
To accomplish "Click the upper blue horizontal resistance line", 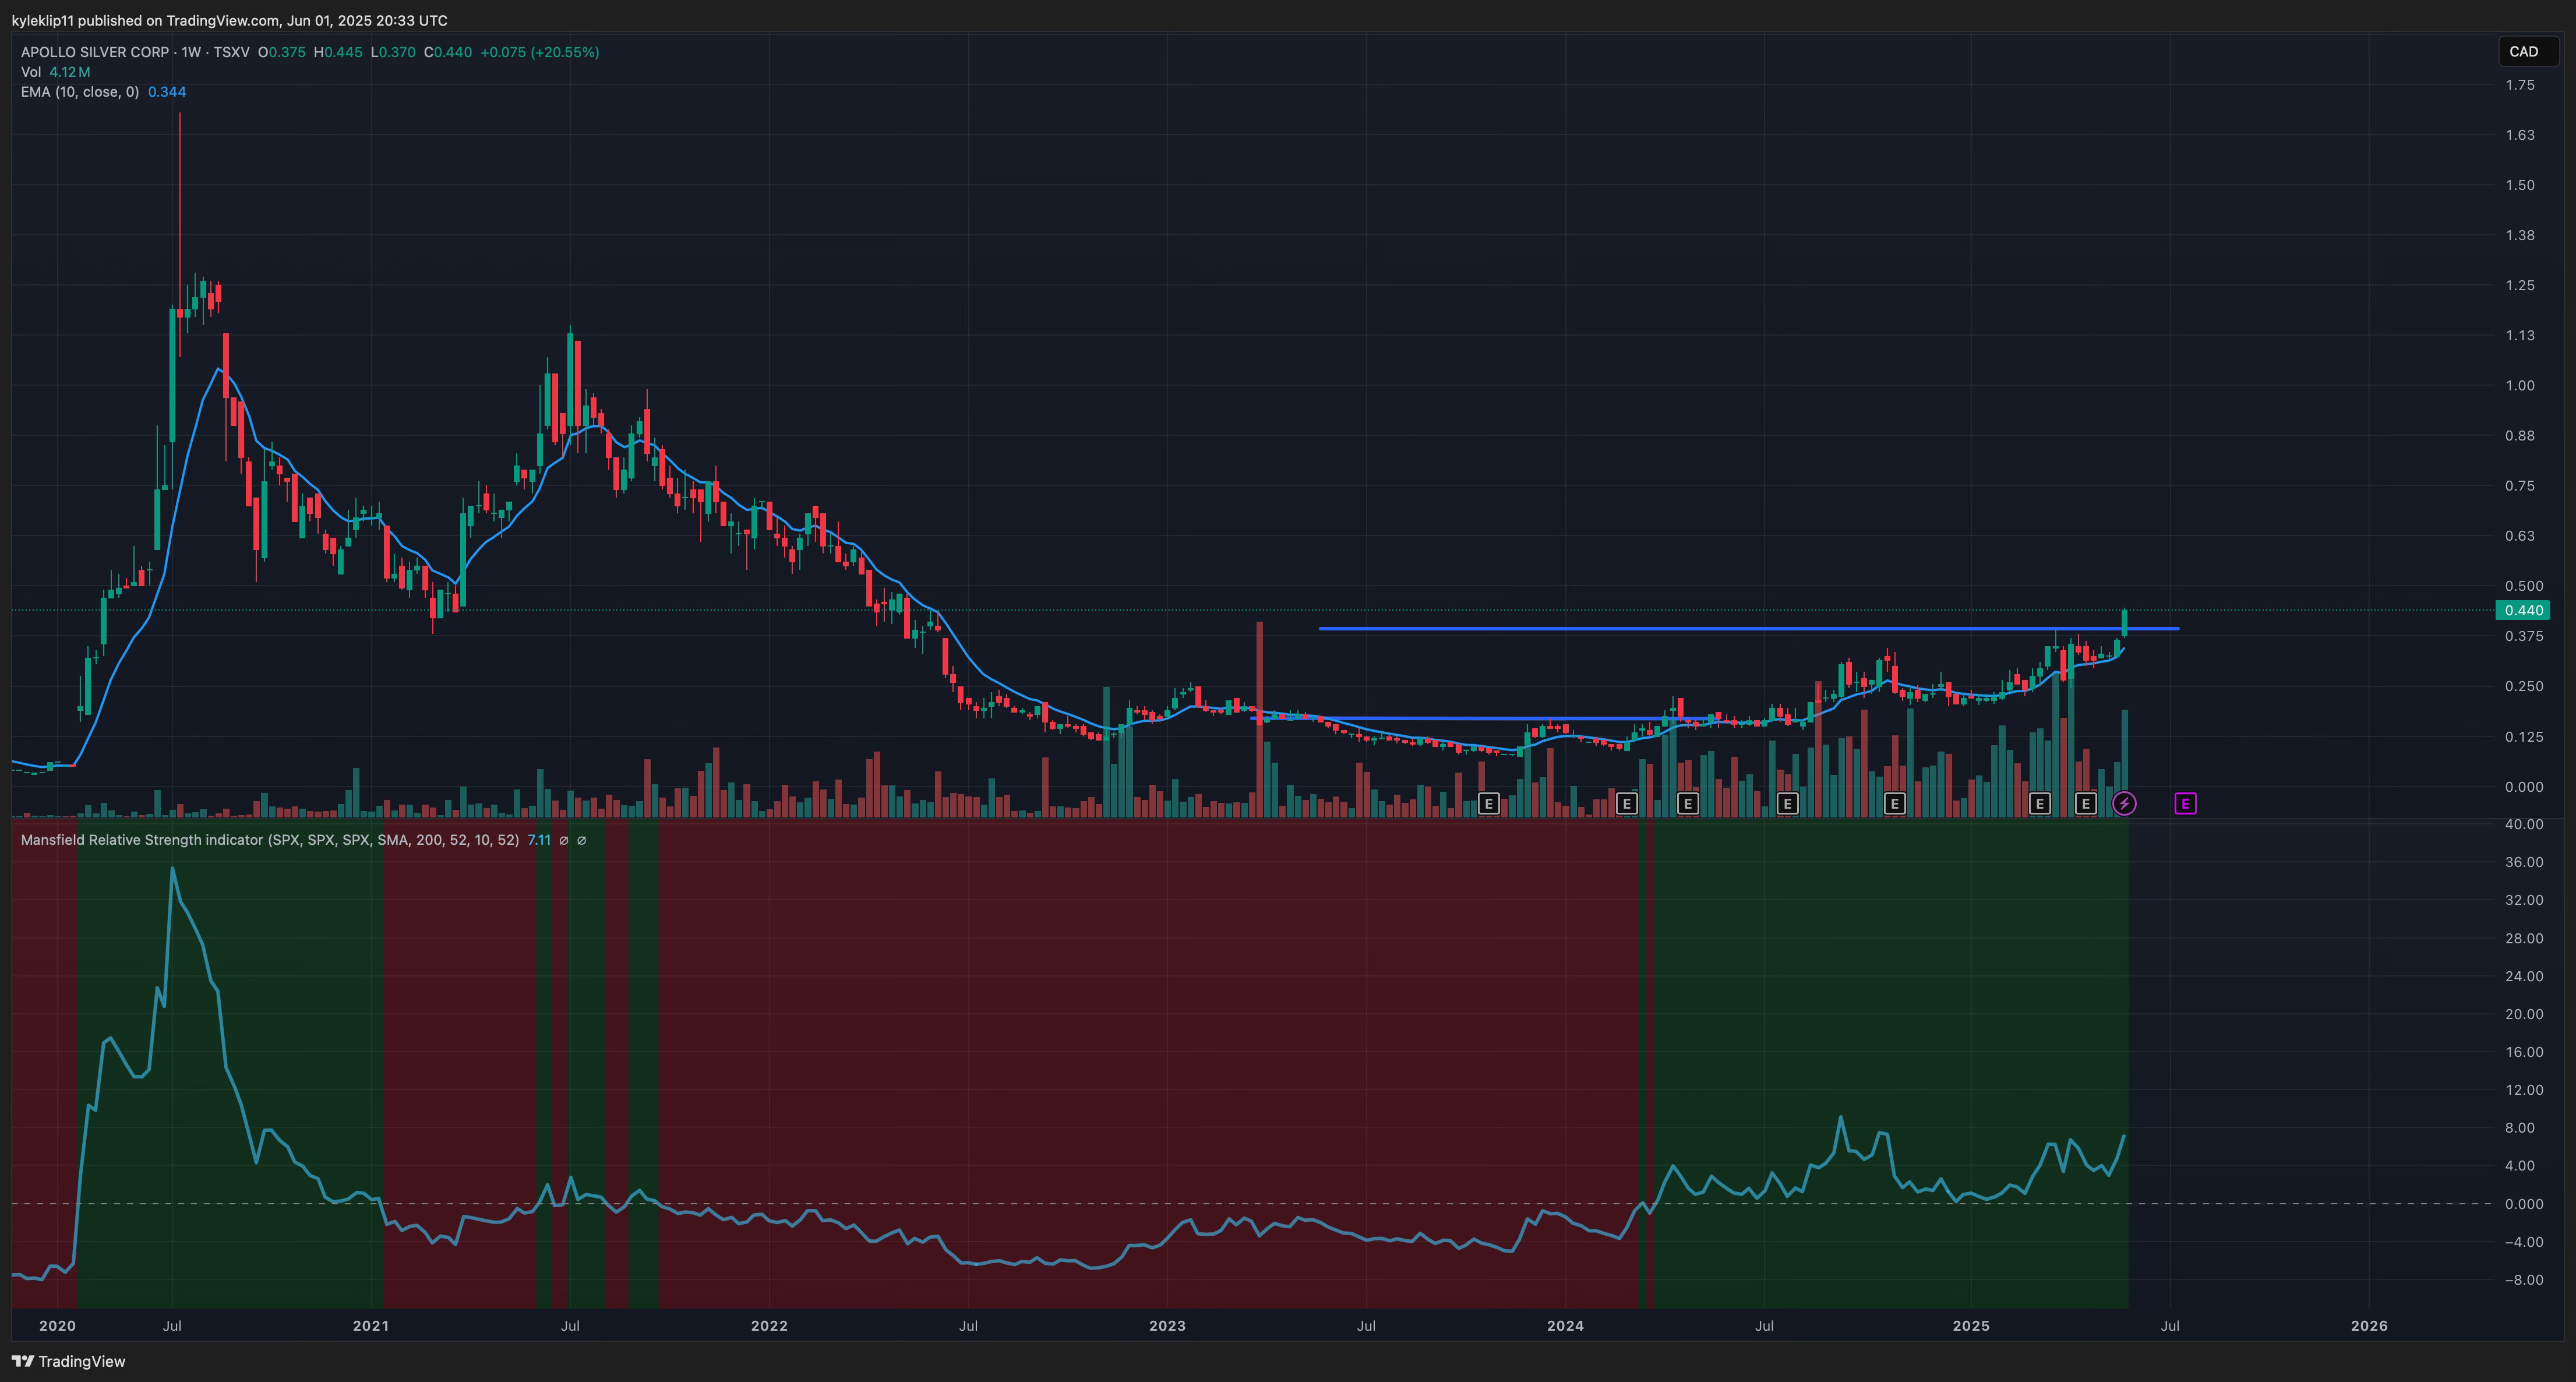I will pyautogui.click(x=1700, y=628).
